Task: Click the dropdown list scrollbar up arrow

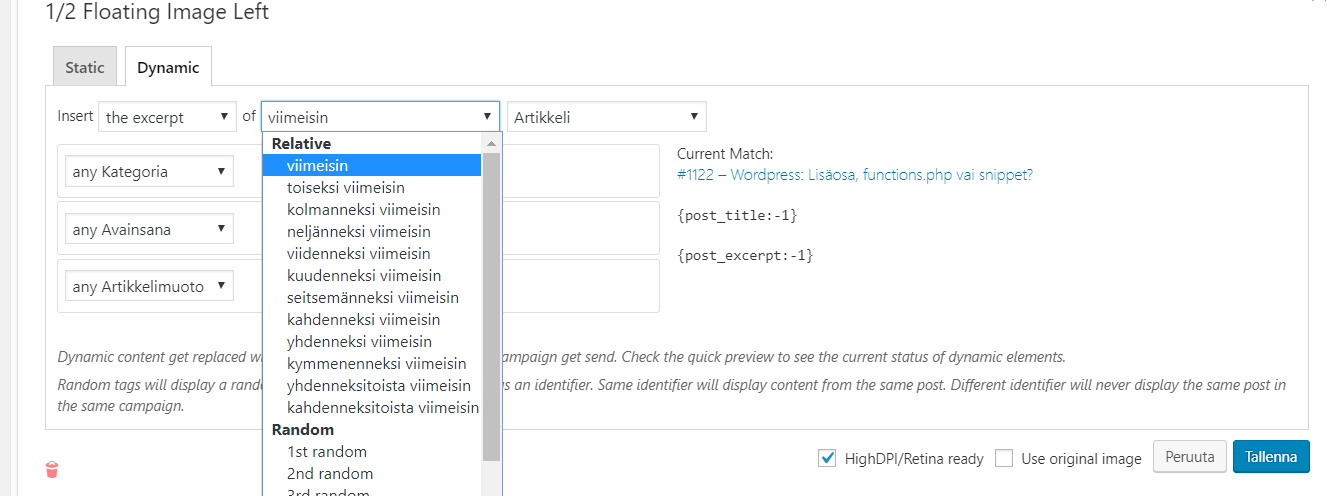Action: 491,144
